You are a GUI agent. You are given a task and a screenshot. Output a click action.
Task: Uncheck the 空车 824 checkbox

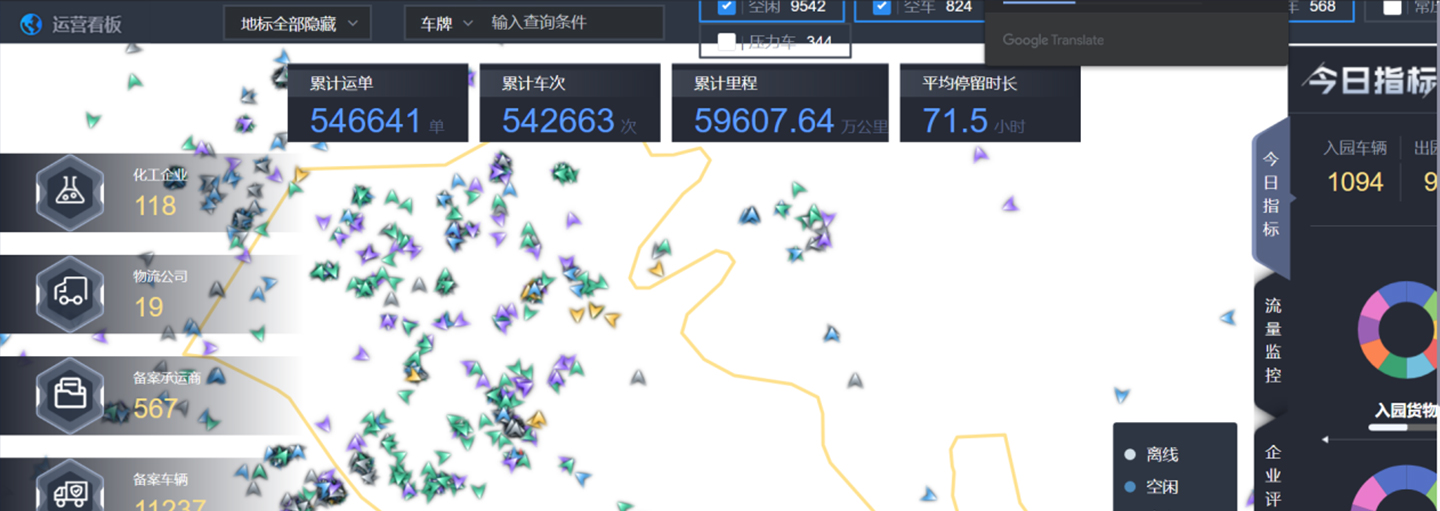[x=881, y=7]
